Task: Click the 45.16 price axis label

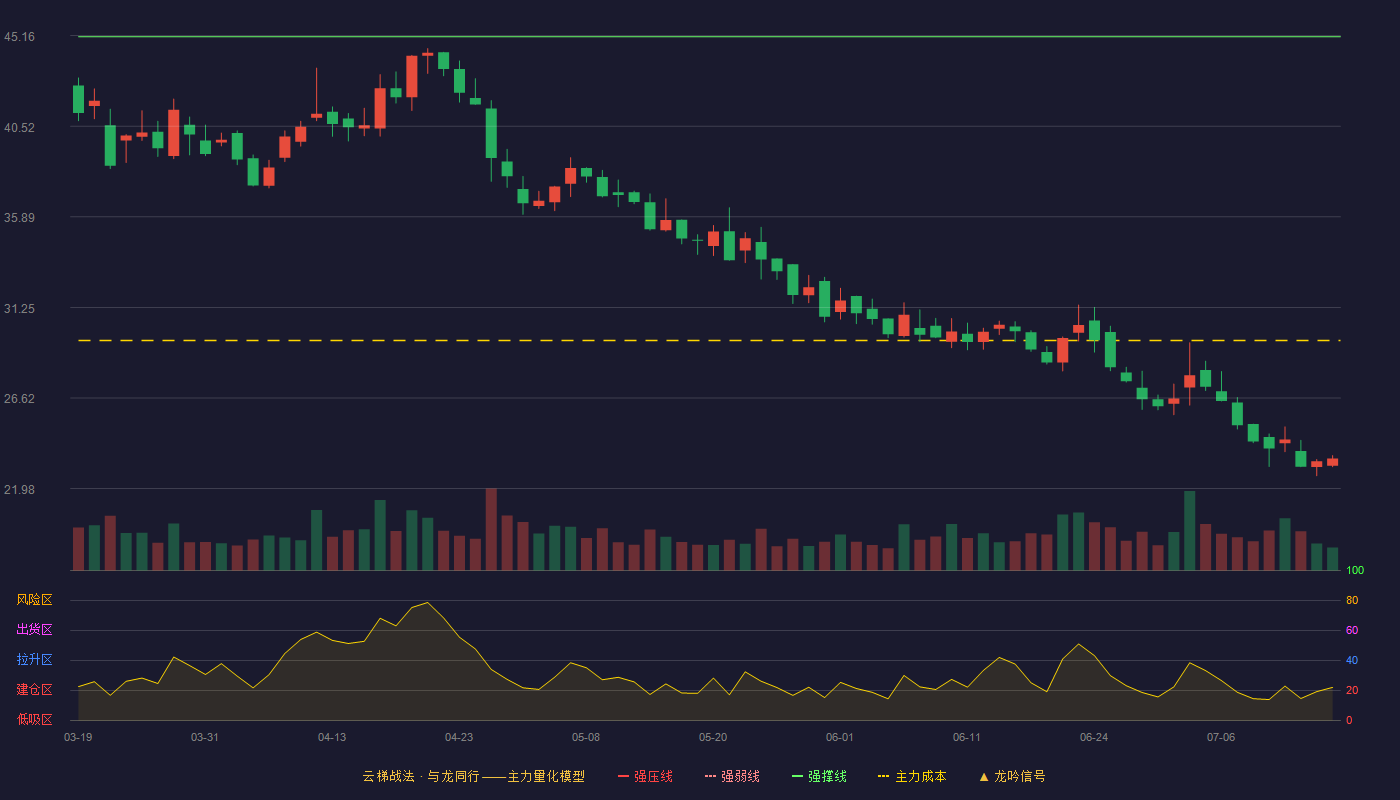Action: click(19, 37)
